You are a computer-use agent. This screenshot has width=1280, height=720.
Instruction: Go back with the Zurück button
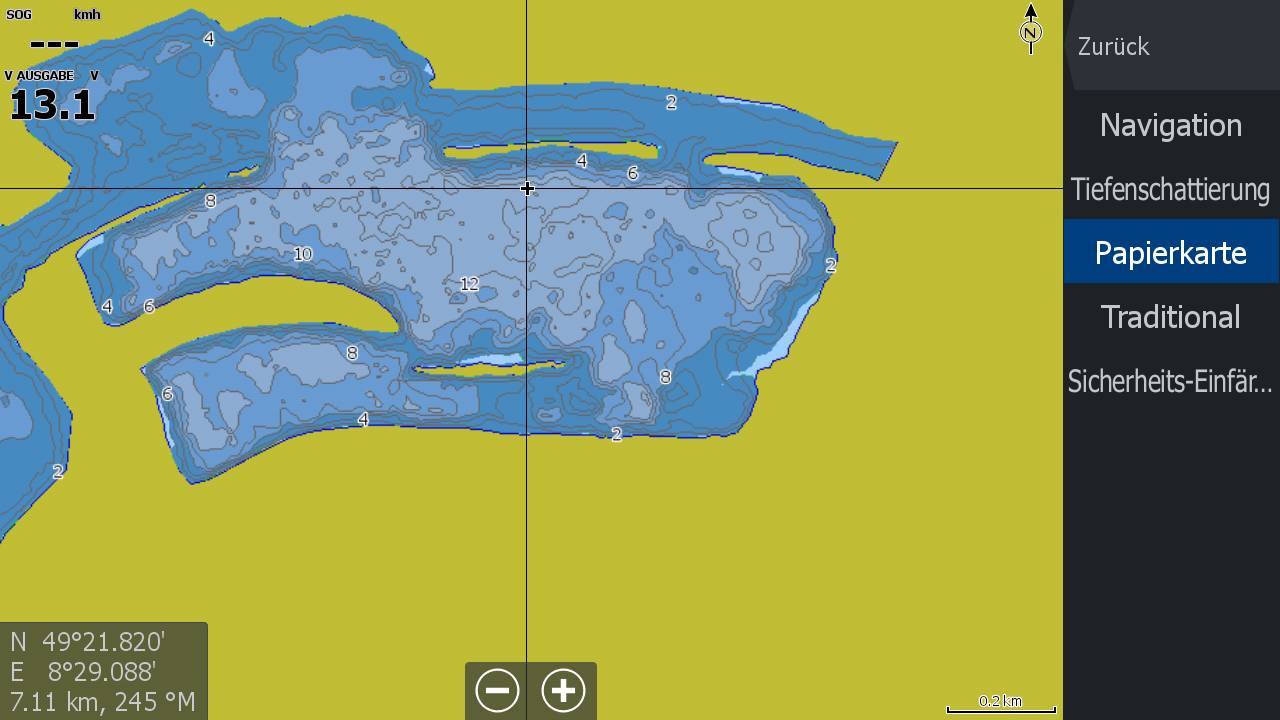pos(1114,47)
